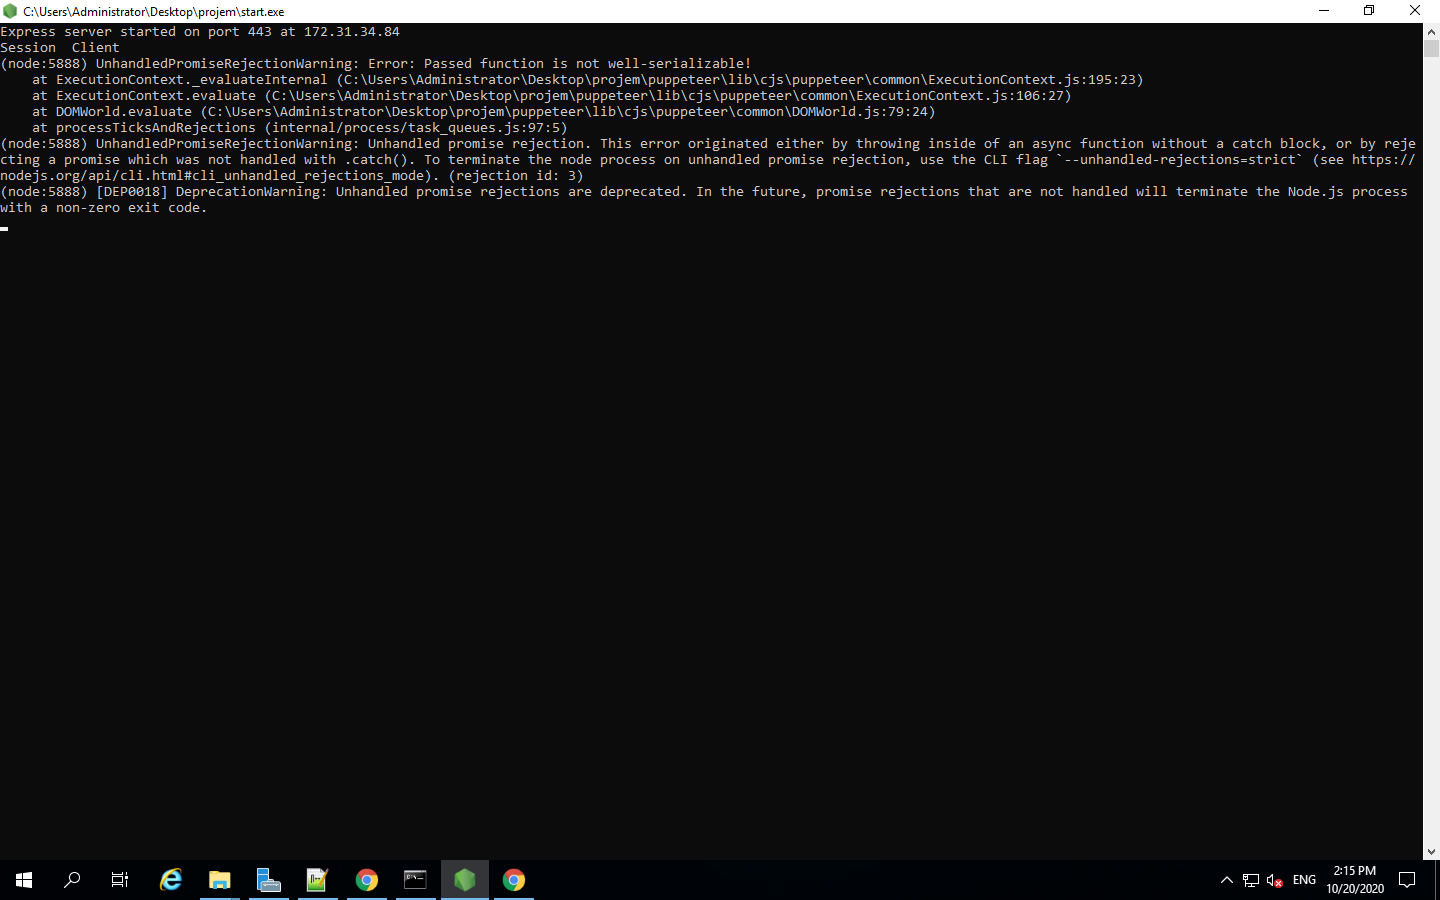Close the start.exe console window
The width and height of the screenshot is (1440, 900).
(1415, 11)
